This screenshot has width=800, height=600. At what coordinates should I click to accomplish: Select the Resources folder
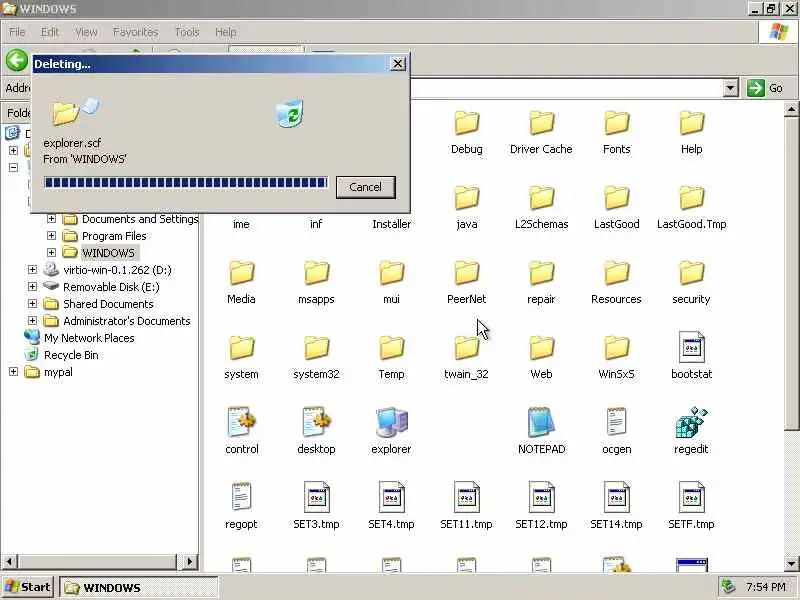(616, 283)
